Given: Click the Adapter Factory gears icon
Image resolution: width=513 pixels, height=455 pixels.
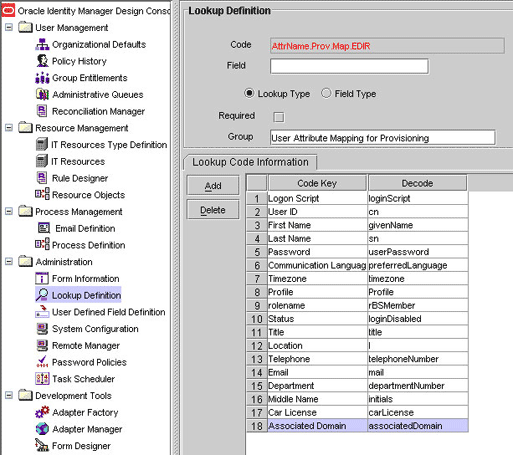Looking at the screenshot, I should (x=42, y=412).
